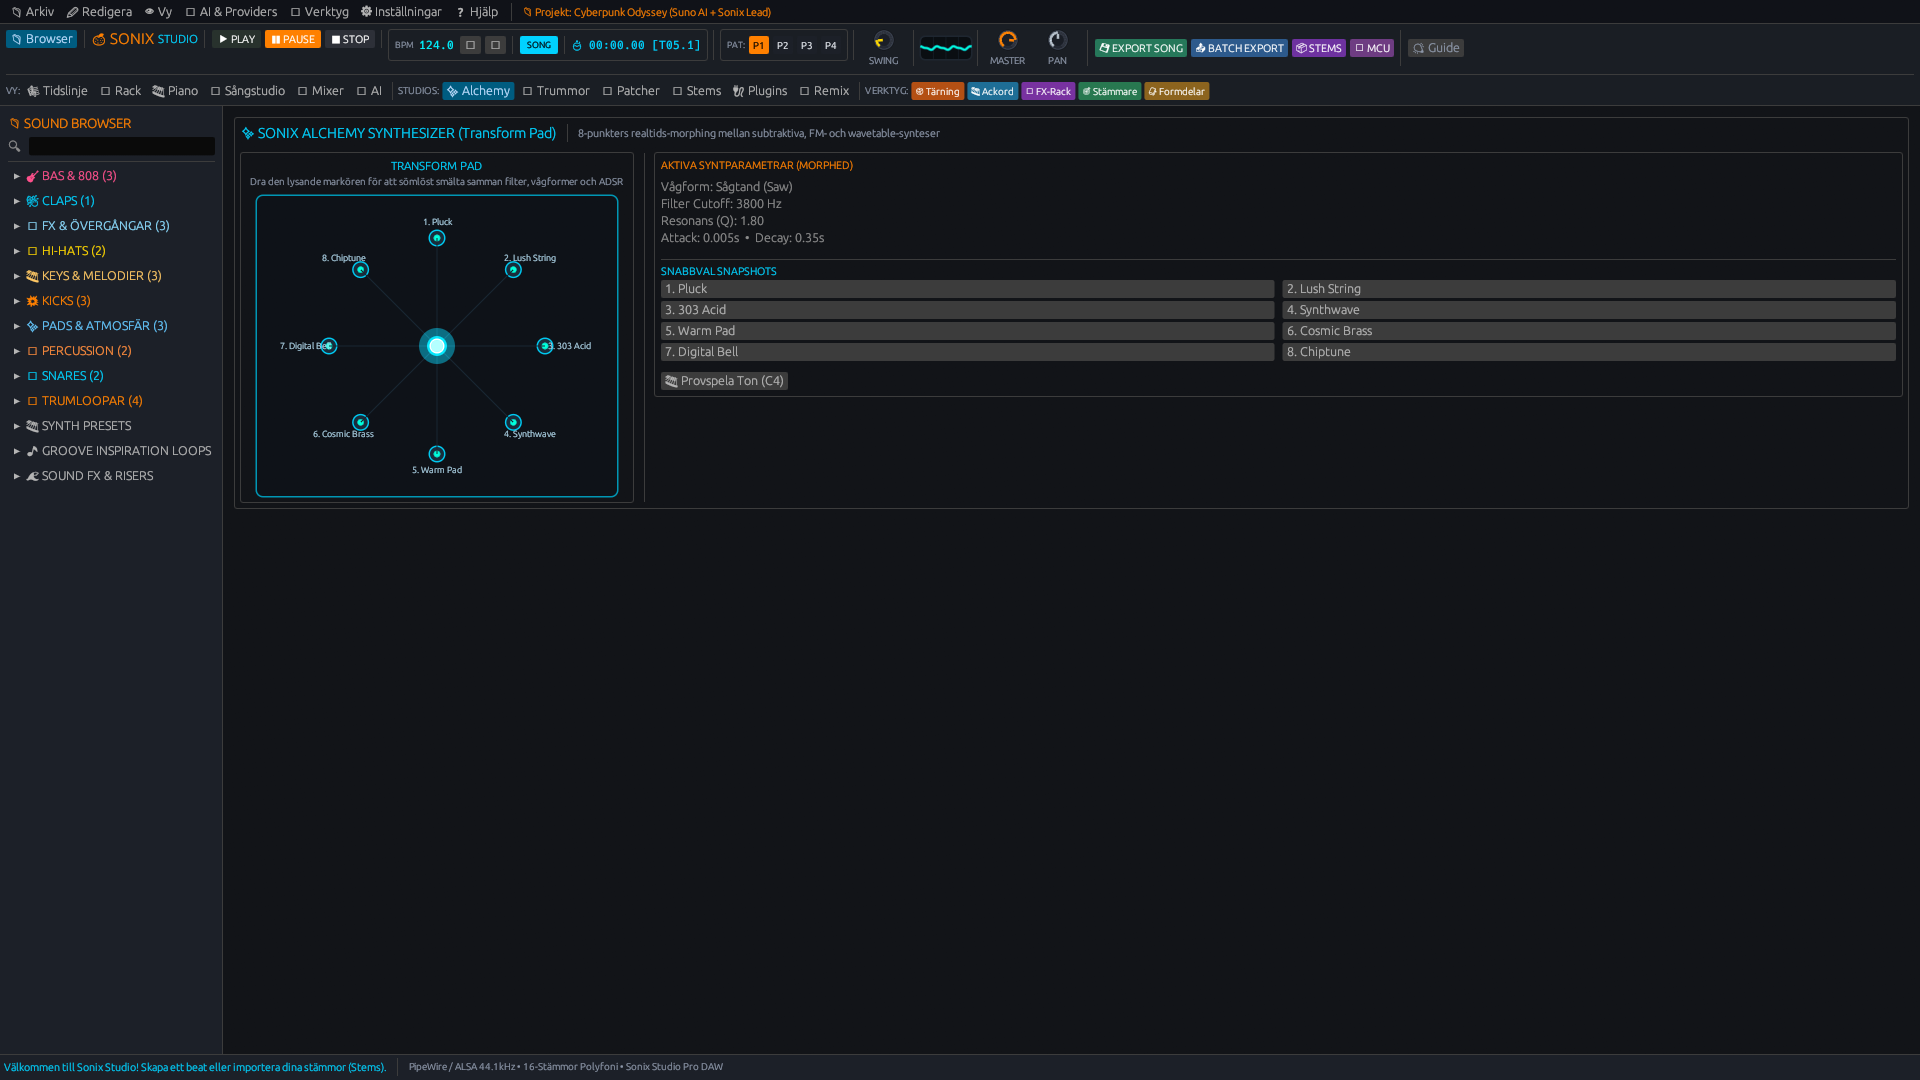
Task: Select the Lush String pad node
Action: [x=513, y=270]
